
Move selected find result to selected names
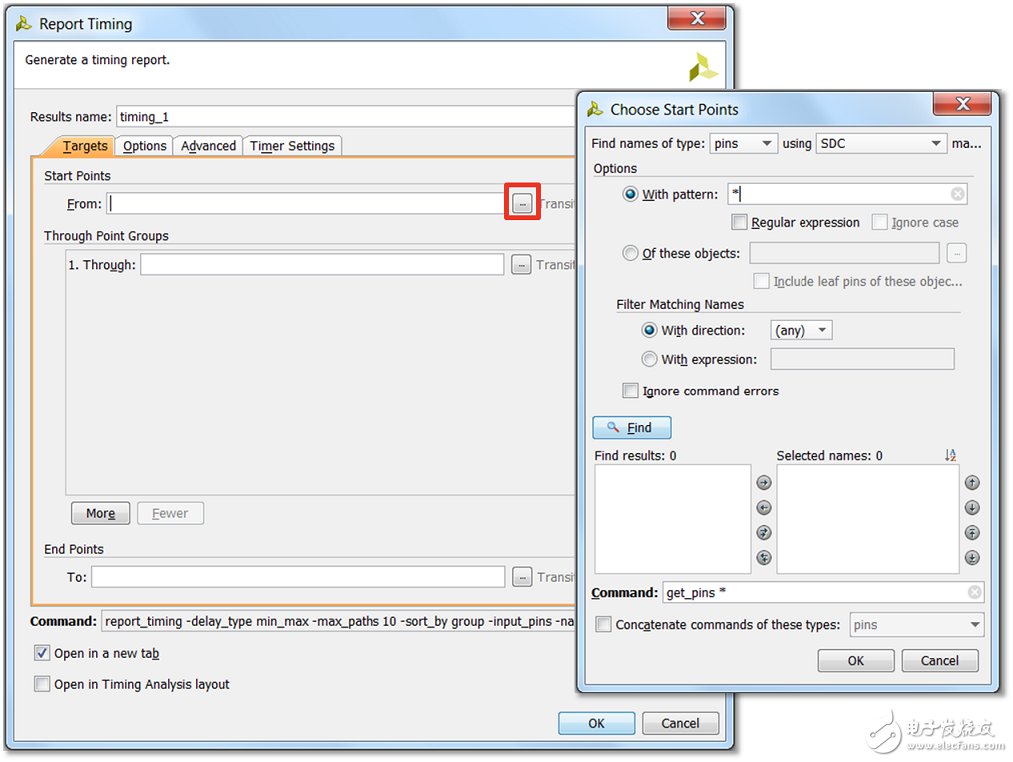tap(764, 483)
